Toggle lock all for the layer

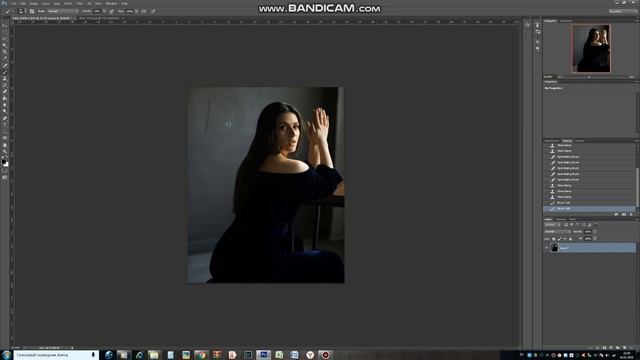tap(570, 239)
